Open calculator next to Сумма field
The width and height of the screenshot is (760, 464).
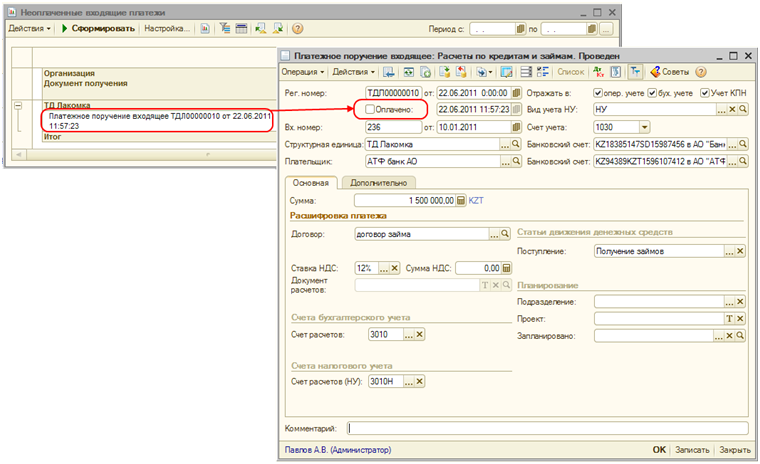click(461, 201)
